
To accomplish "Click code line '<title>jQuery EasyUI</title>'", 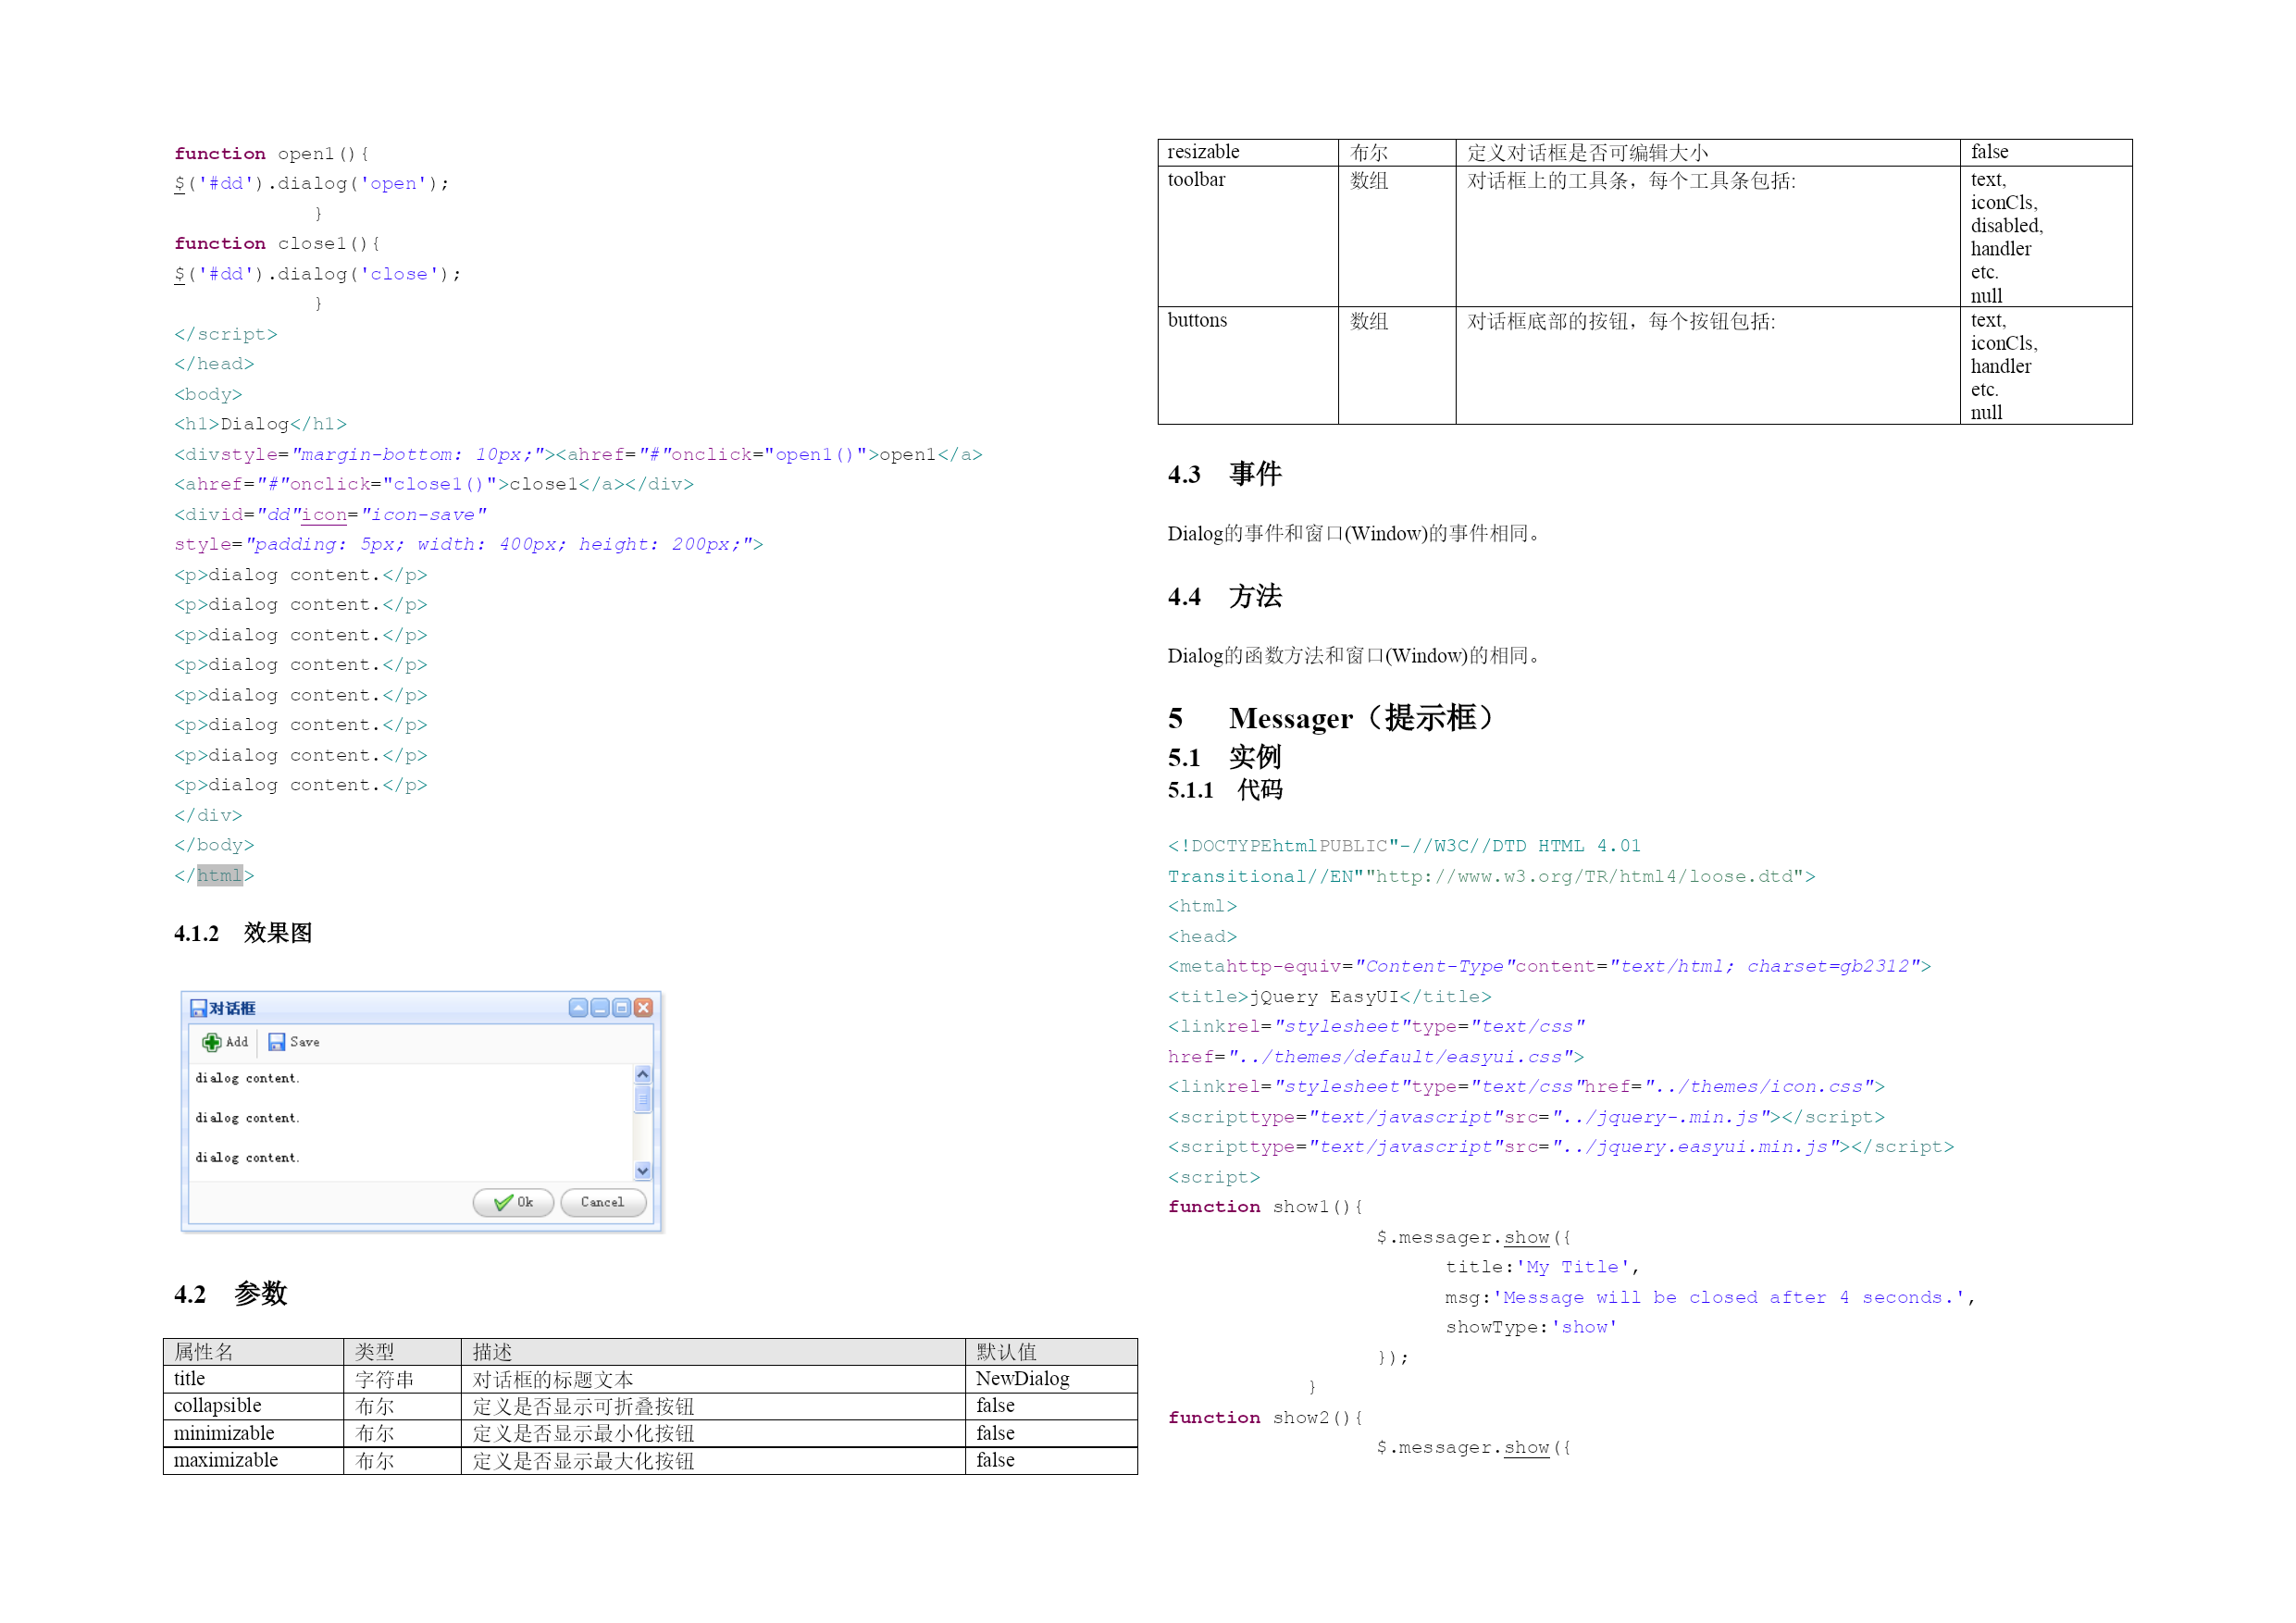I will 1330,996.
